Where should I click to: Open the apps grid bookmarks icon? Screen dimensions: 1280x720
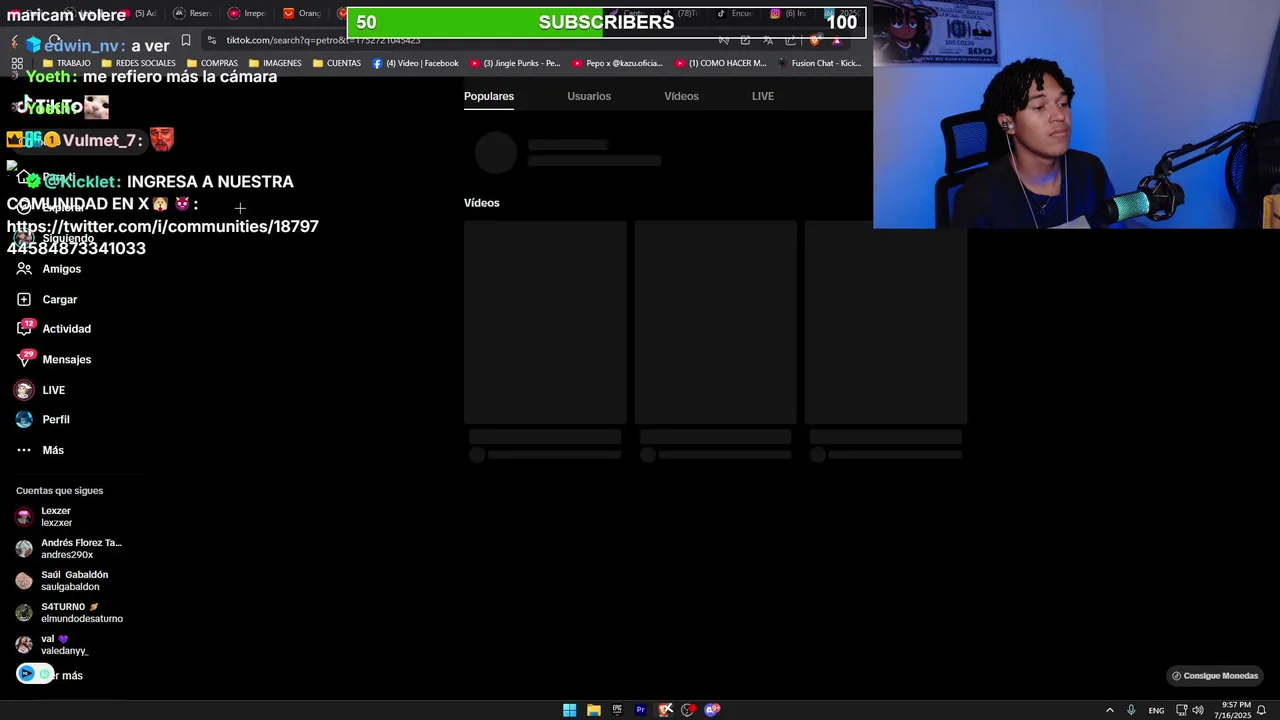[x=17, y=63]
